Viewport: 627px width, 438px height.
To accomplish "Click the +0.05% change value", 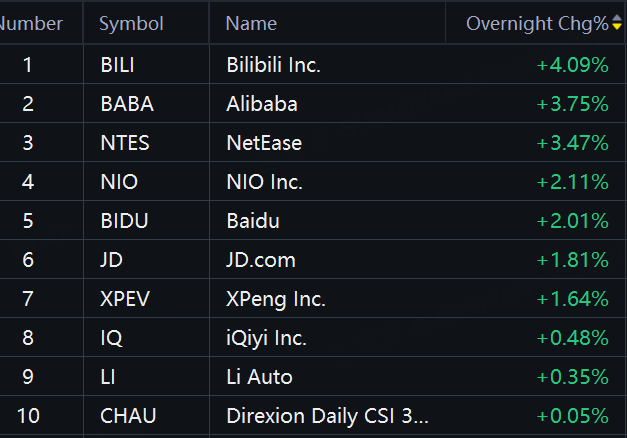I will click(572, 416).
